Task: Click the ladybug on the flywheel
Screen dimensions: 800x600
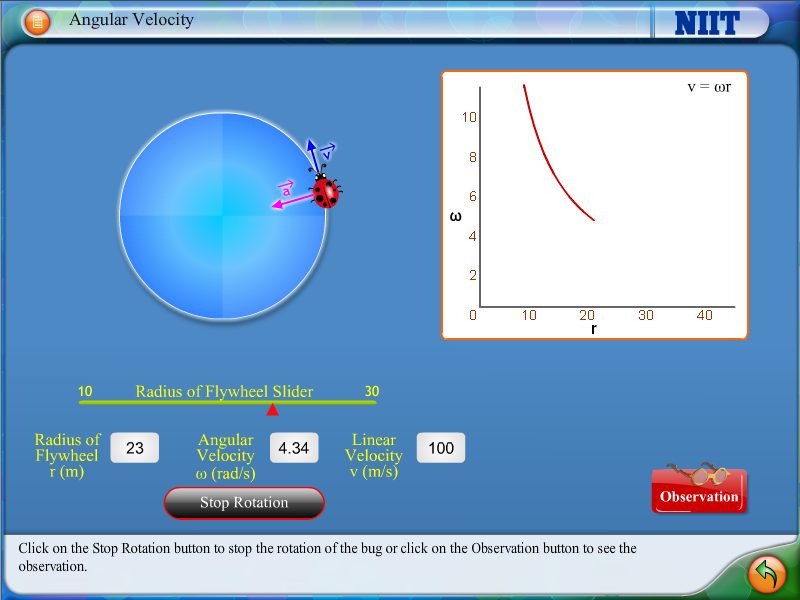Action: pos(326,192)
